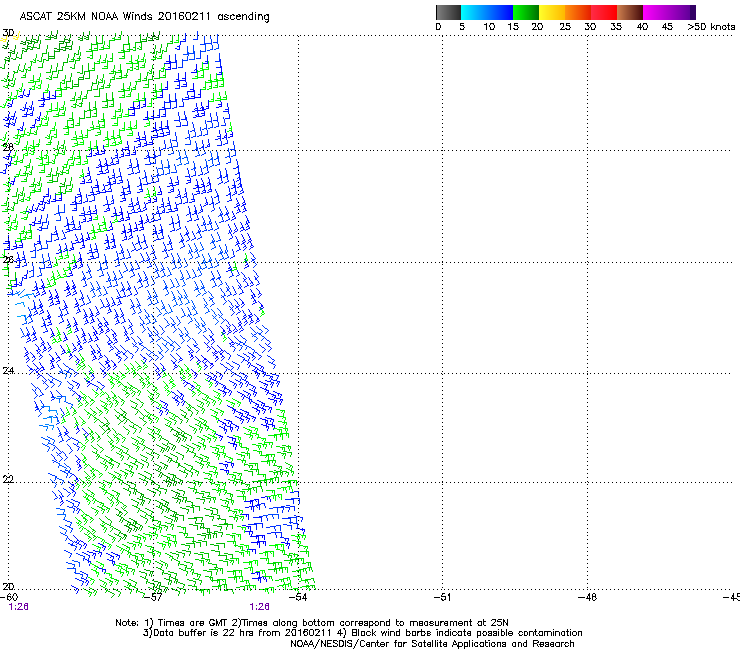The image size is (740, 650).
Task: Select the legend tick label "45"
Action: tap(667, 27)
